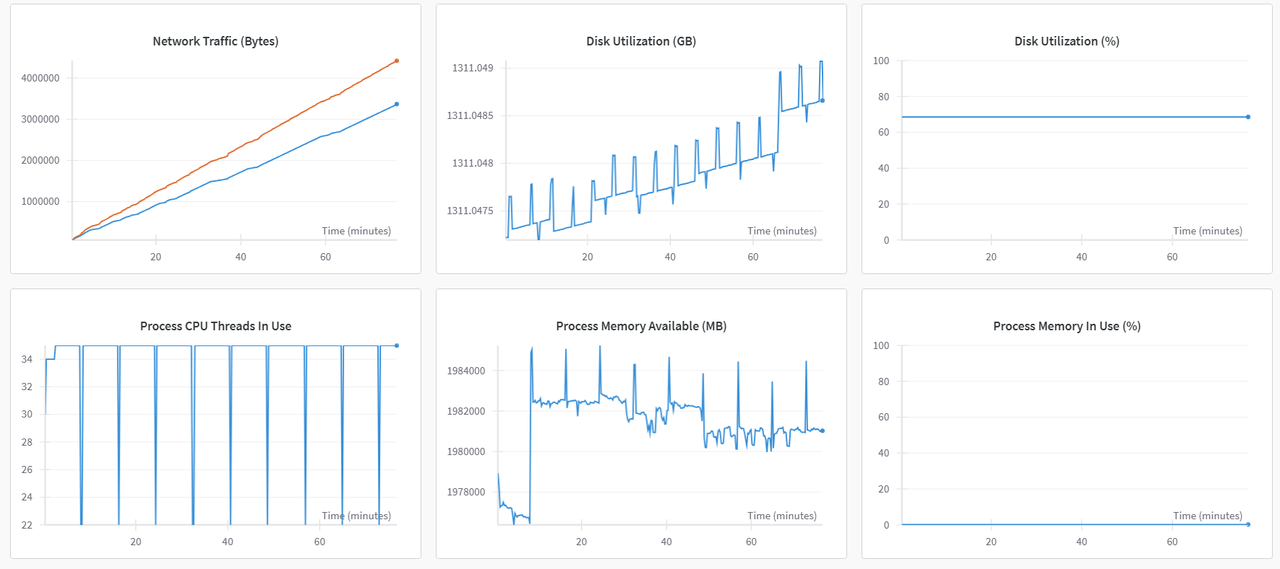Click the blue end point in Network Traffic
This screenshot has height=569, width=1280.
[397, 104]
